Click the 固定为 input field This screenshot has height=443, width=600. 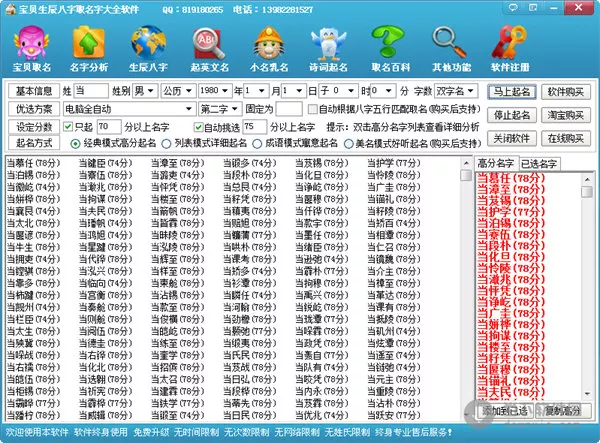[289, 109]
